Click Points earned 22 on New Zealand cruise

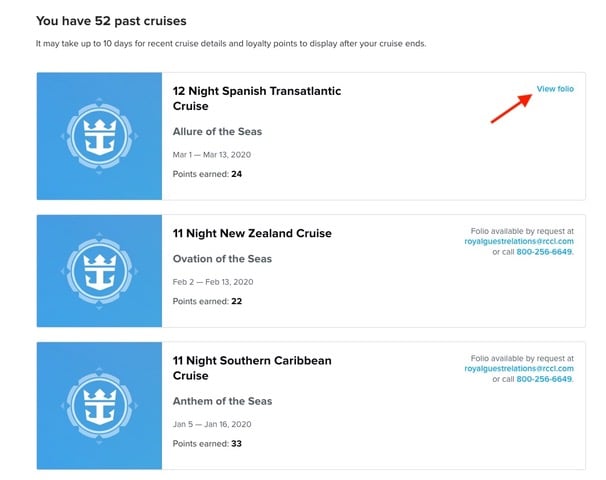tap(207, 301)
